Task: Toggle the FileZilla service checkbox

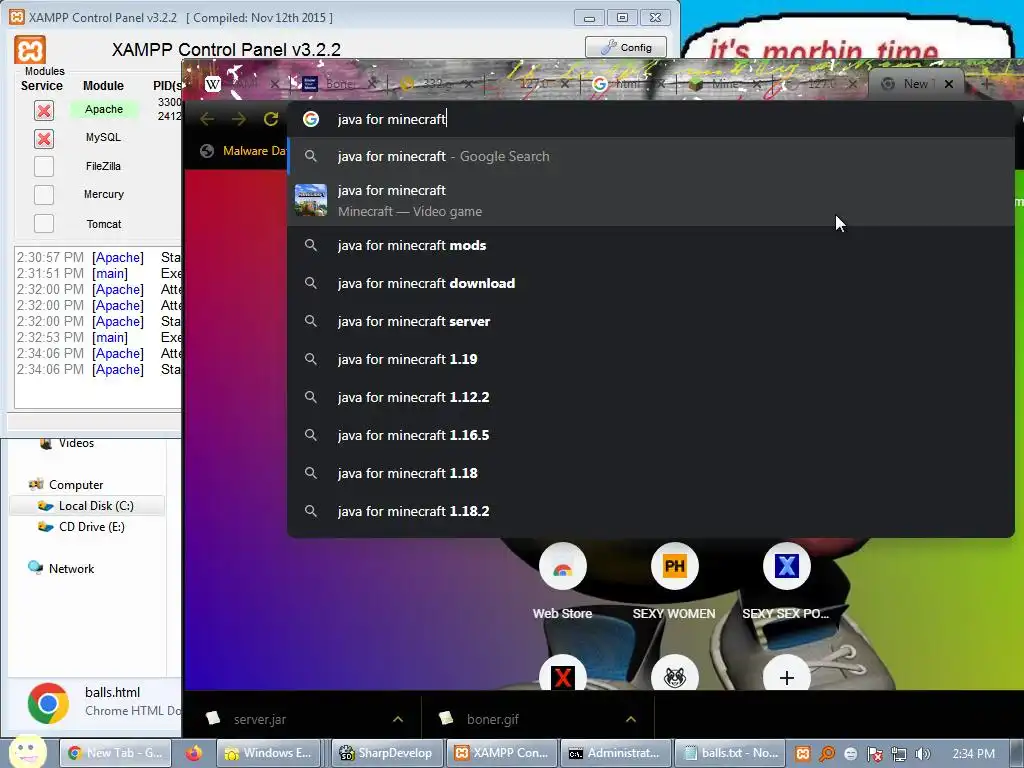Action: point(44,167)
